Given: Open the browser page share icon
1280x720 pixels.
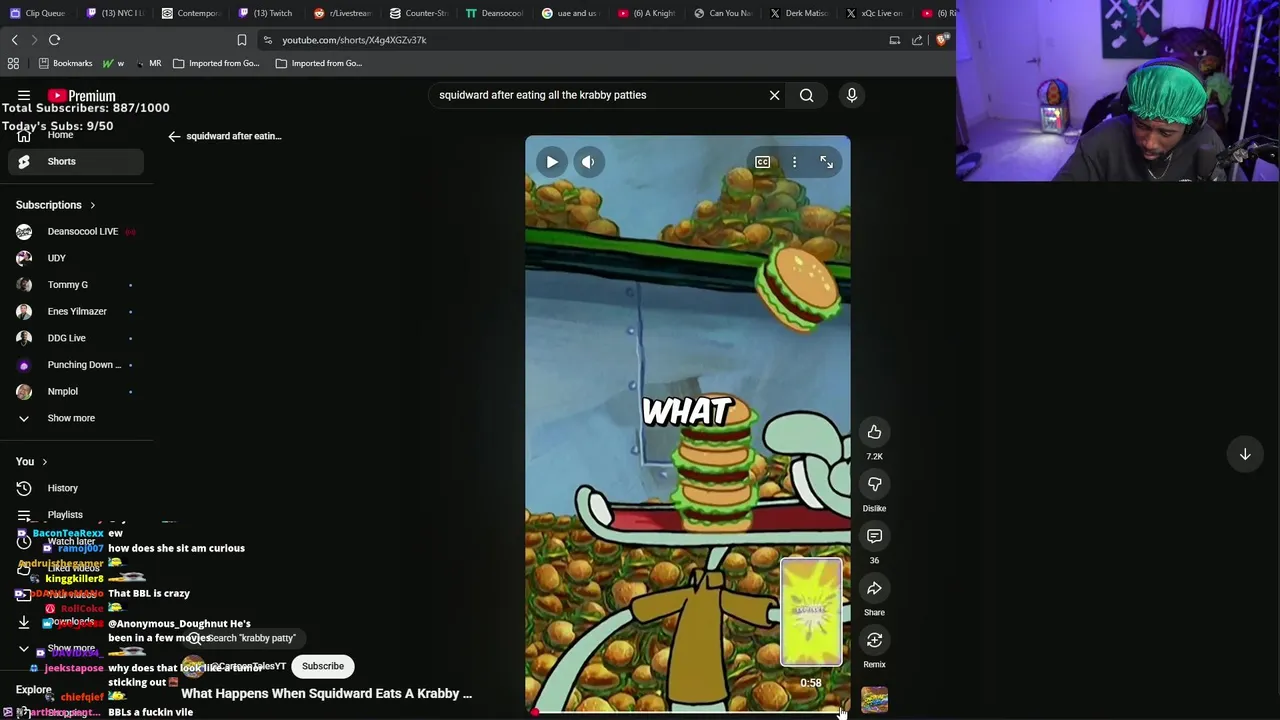Looking at the screenshot, I should coord(917,40).
